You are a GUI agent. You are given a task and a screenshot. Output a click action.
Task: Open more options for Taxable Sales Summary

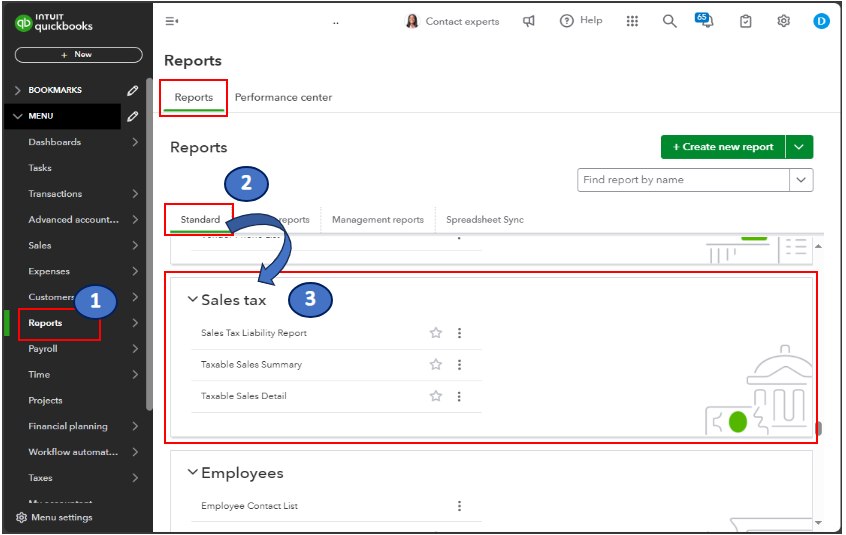click(x=459, y=365)
